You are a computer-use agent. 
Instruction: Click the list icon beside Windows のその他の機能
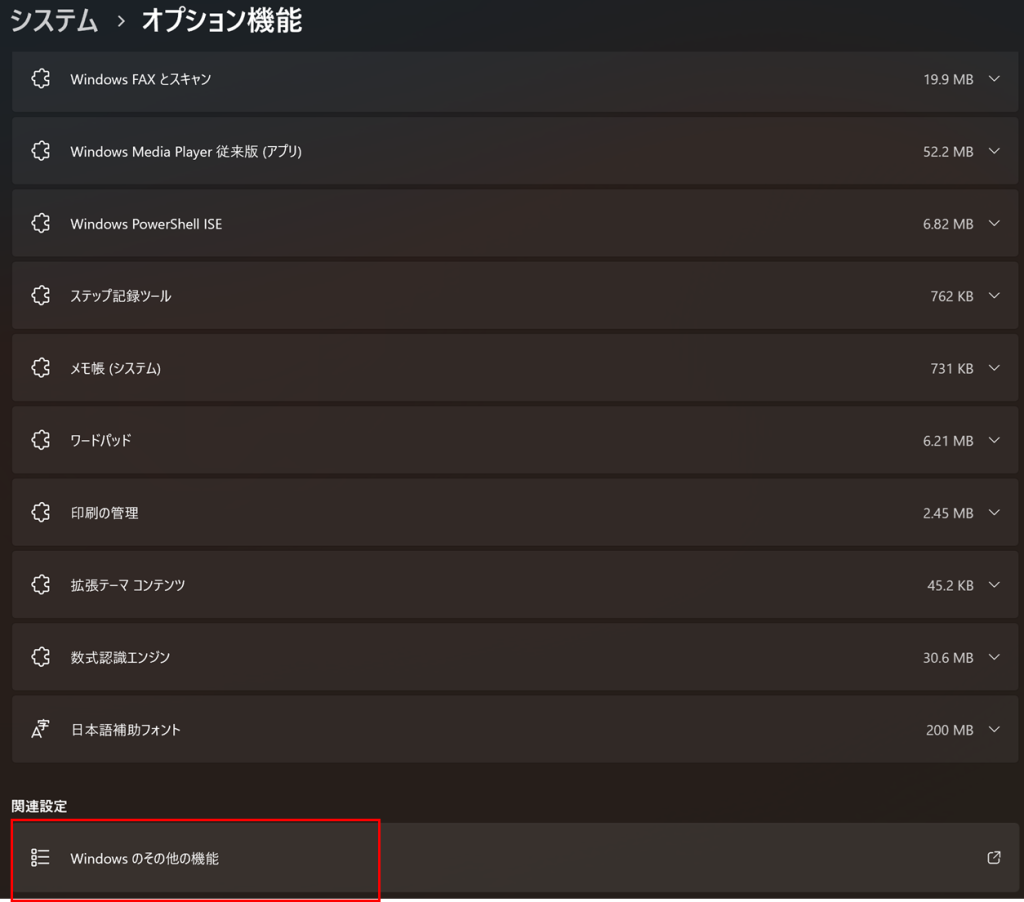tap(40, 858)
